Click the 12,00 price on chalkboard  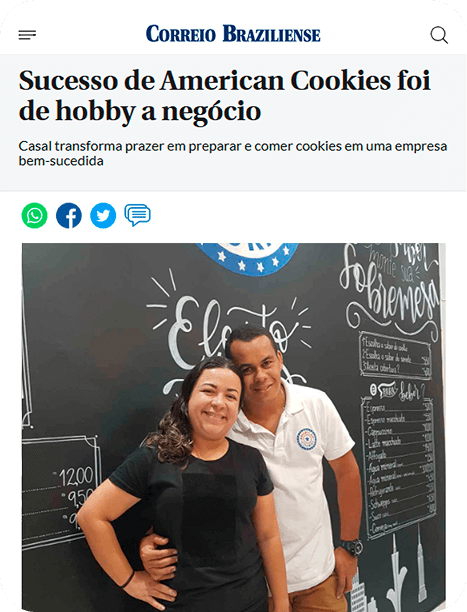pyautogui.click(x=76, y=477)
